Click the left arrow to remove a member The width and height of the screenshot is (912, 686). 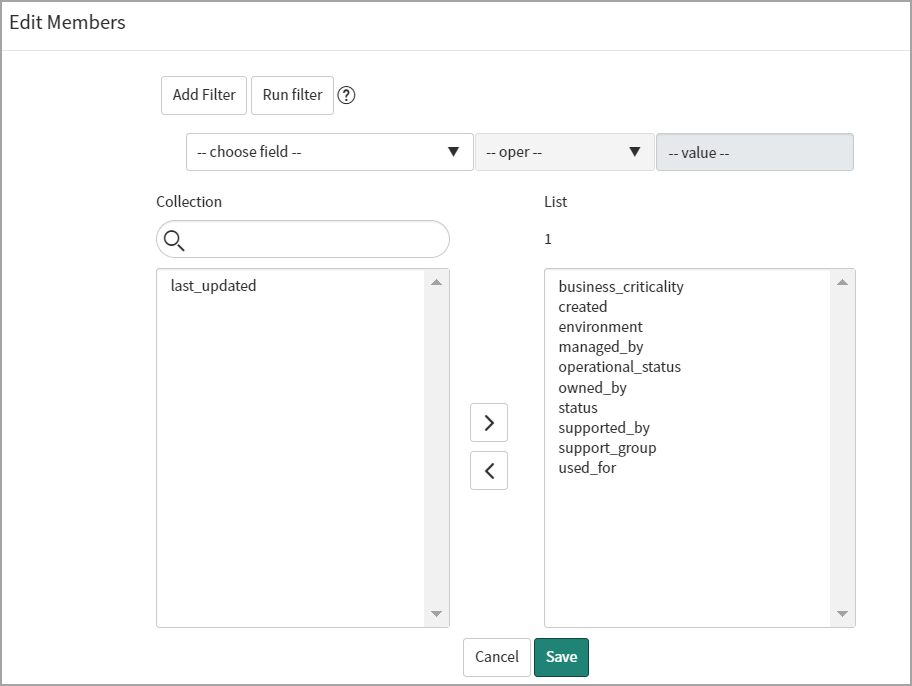coord(489,470)
